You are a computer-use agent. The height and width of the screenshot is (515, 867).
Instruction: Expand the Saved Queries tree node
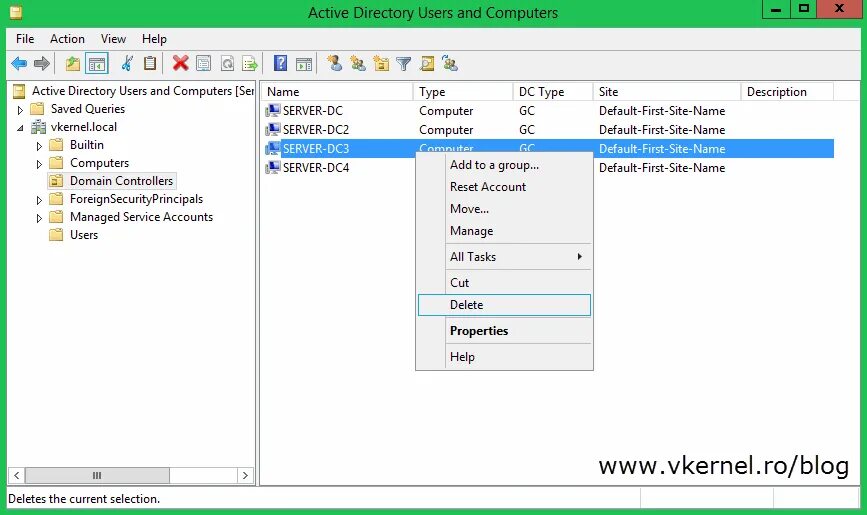20,110
